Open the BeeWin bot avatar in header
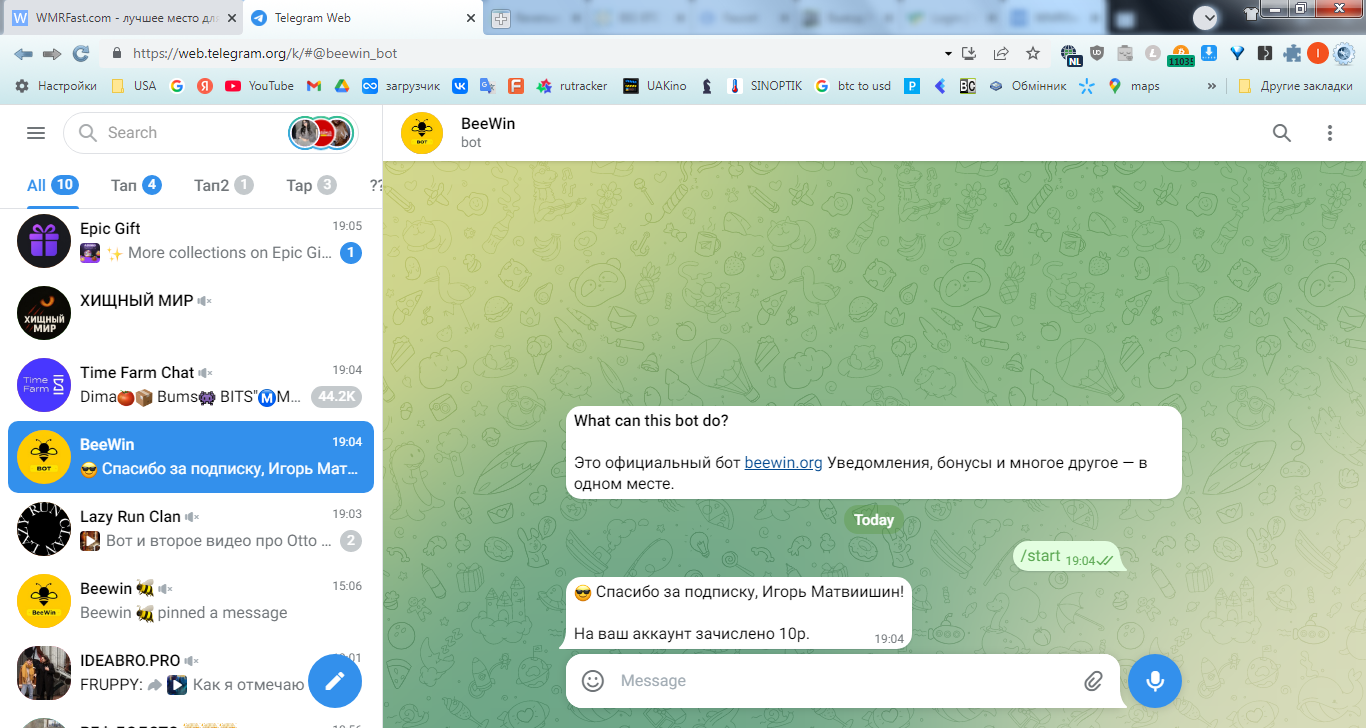Image resolution: width=1366 pixels, height=728 pixels. click(x=422, y=133)
